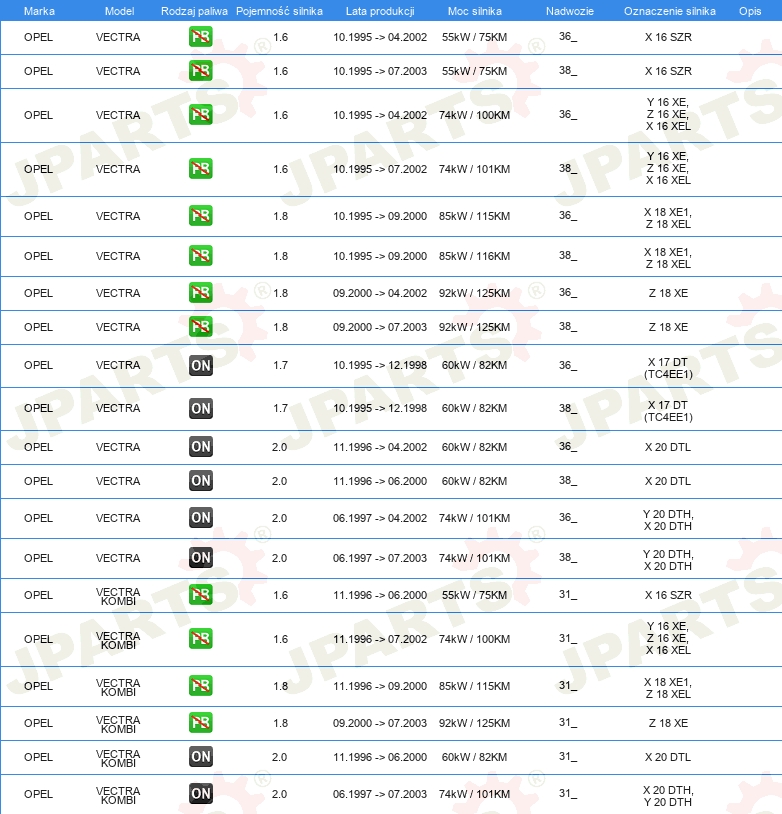The height and width of the screenshot is (814, 782).
Task: Click ON diesel icon in 1.7 36_ row
Action: coord(200,365)
